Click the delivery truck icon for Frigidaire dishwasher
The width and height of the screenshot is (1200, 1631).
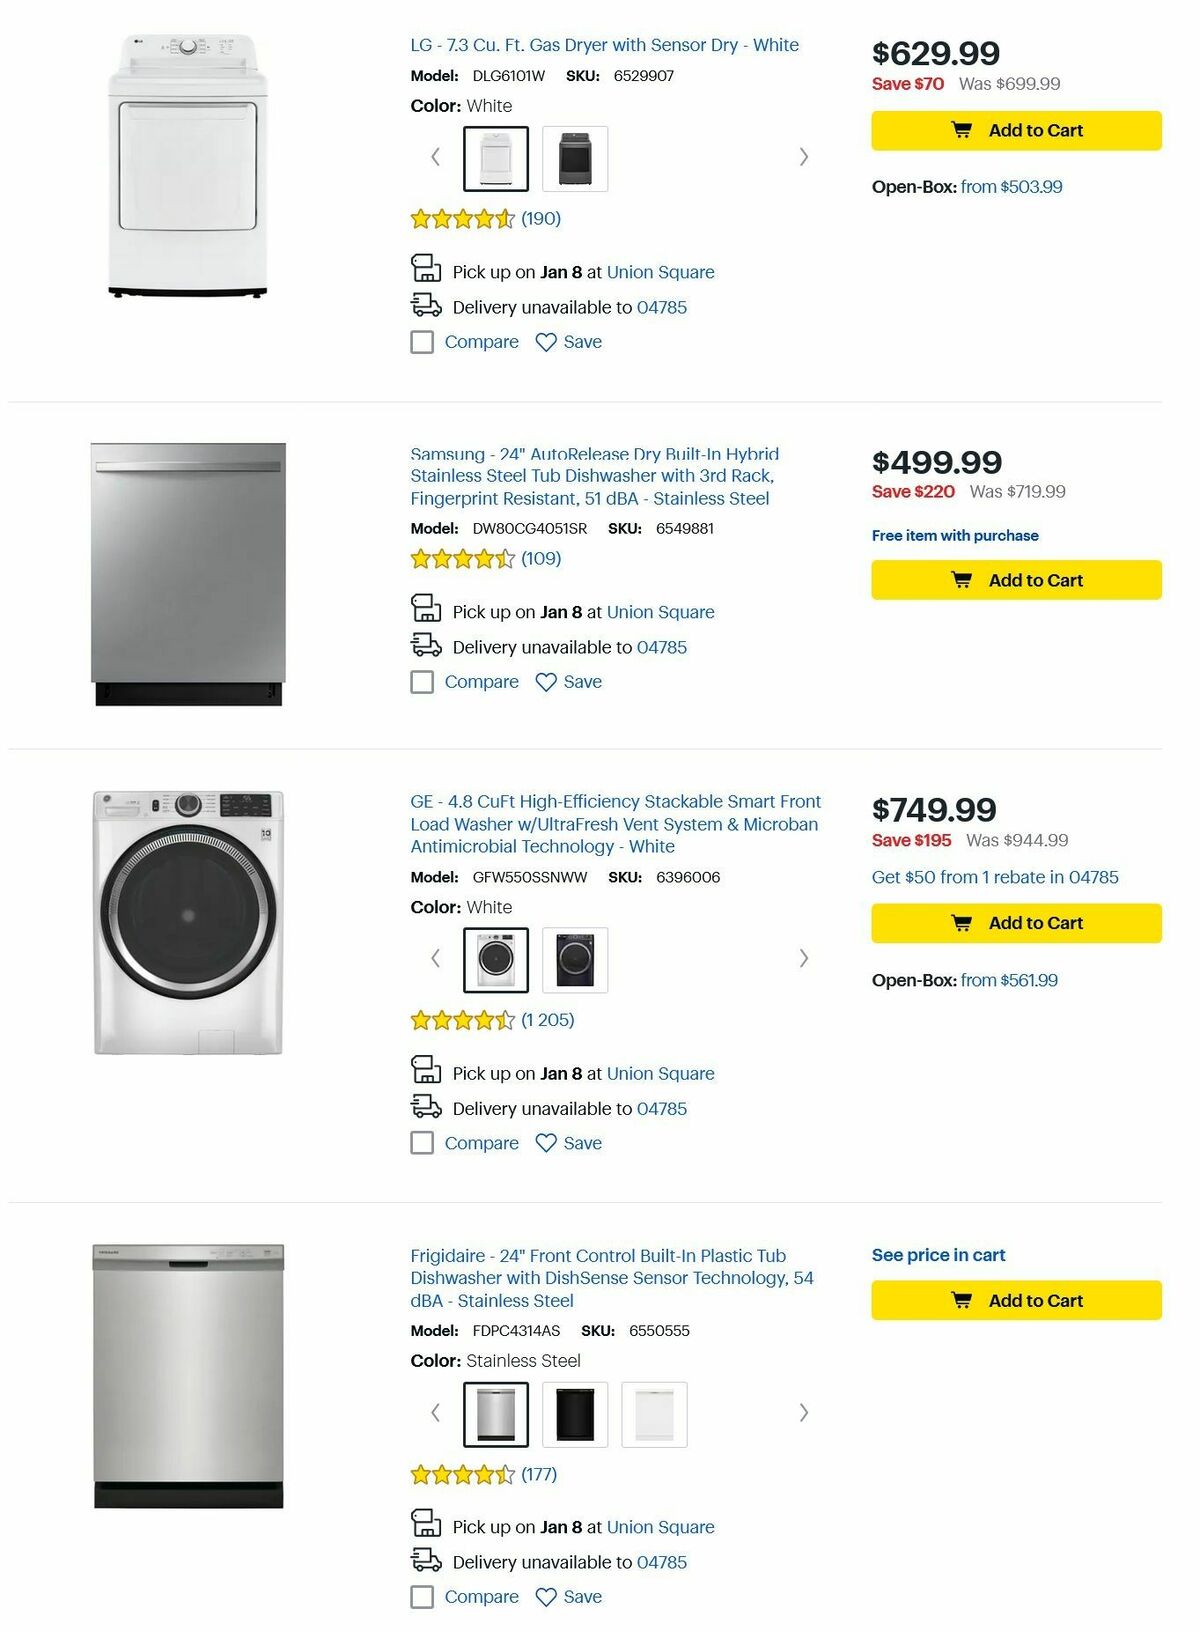pyautogui.click(x=426, y=1561)
